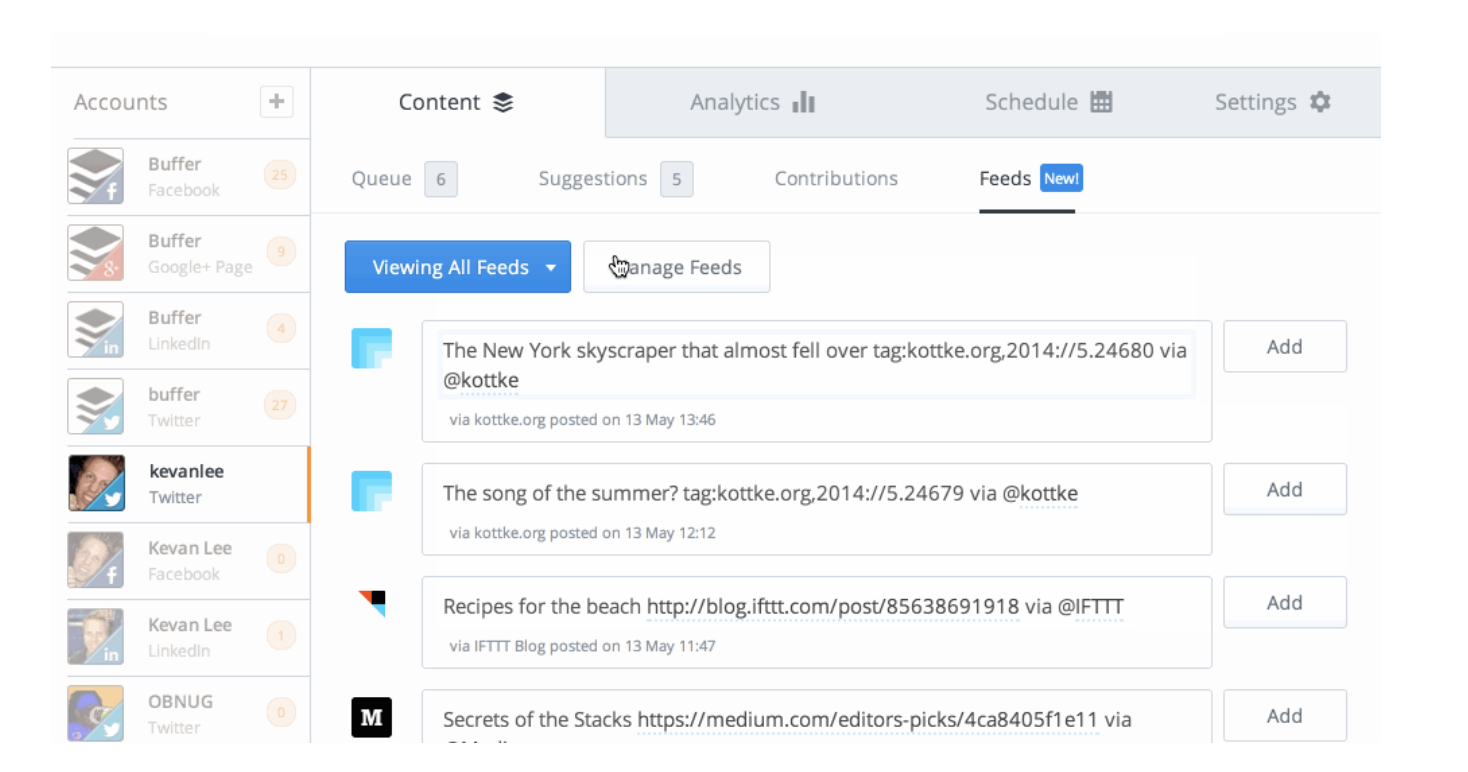Select the Buffer LinkedIn account
Viewport: 1468px width, 772px height.
tap(188, 331)
